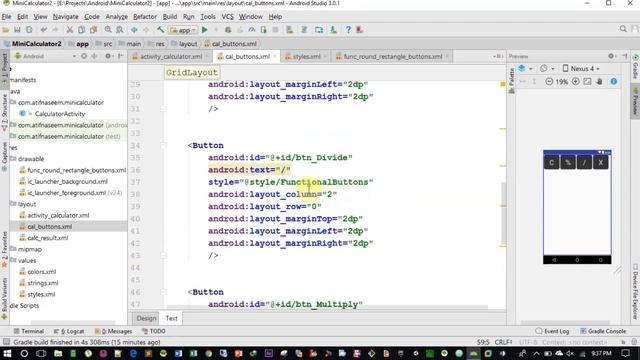Click the blue info warnings icon in Preview
The width and height of the screenshot is (640, 360).
click(613, 82)
